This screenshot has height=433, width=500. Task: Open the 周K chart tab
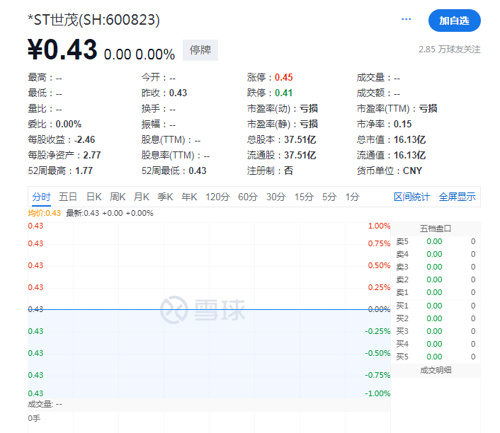tap(118, 197)
